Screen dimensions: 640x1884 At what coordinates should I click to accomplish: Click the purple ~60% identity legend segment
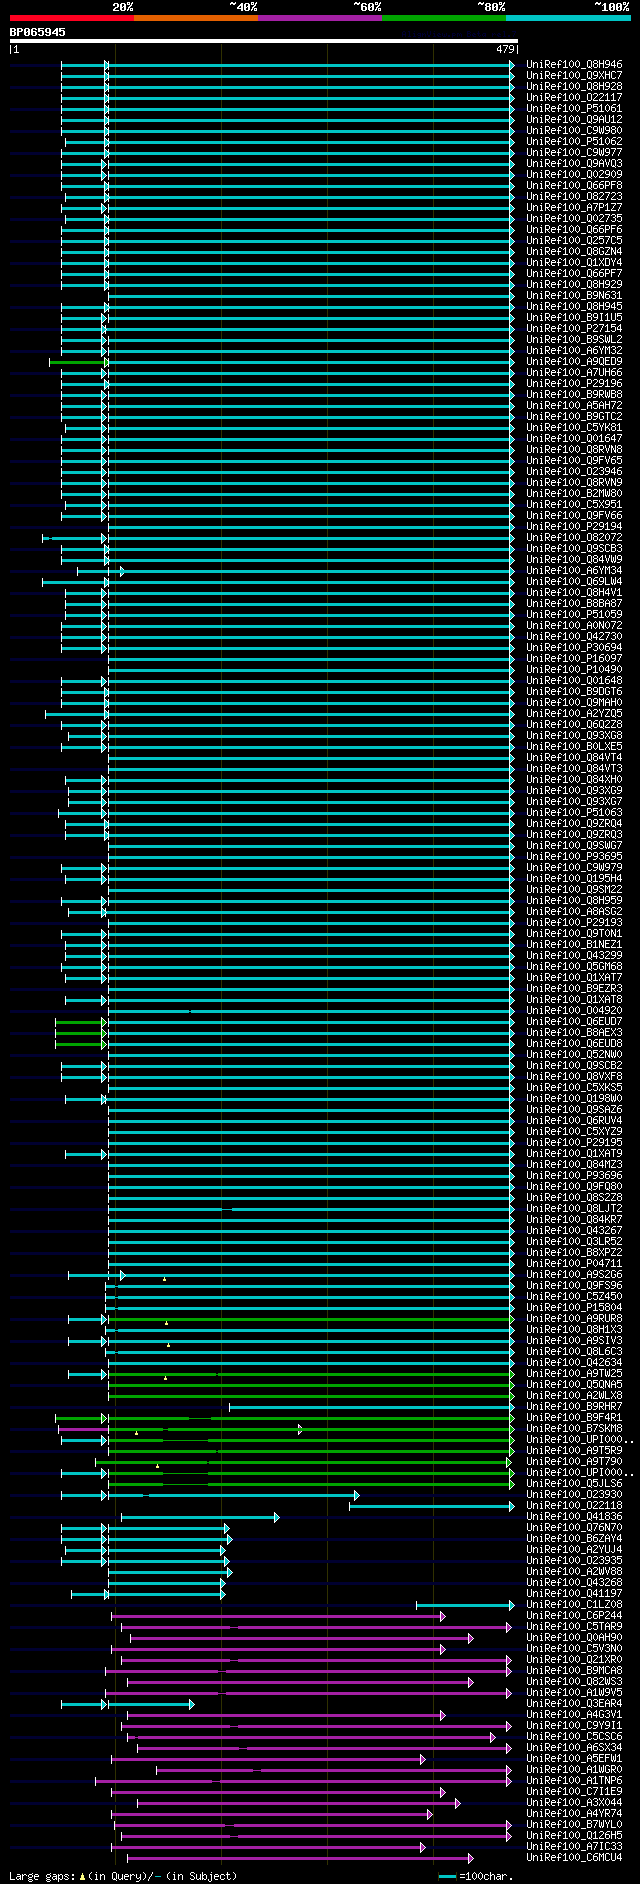[x=320, y=18]
